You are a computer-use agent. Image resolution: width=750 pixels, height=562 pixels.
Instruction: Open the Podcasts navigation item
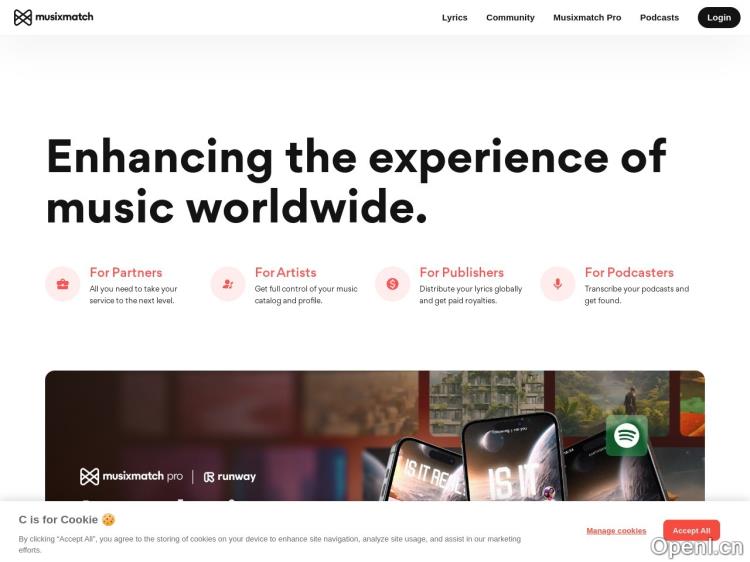click(659, 18)
